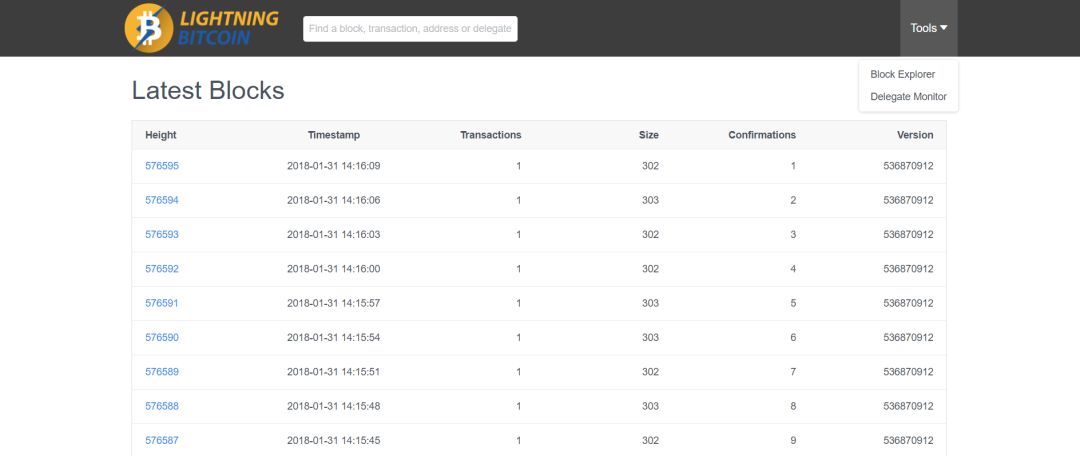Open block 576587

click(x=162, y=440)
